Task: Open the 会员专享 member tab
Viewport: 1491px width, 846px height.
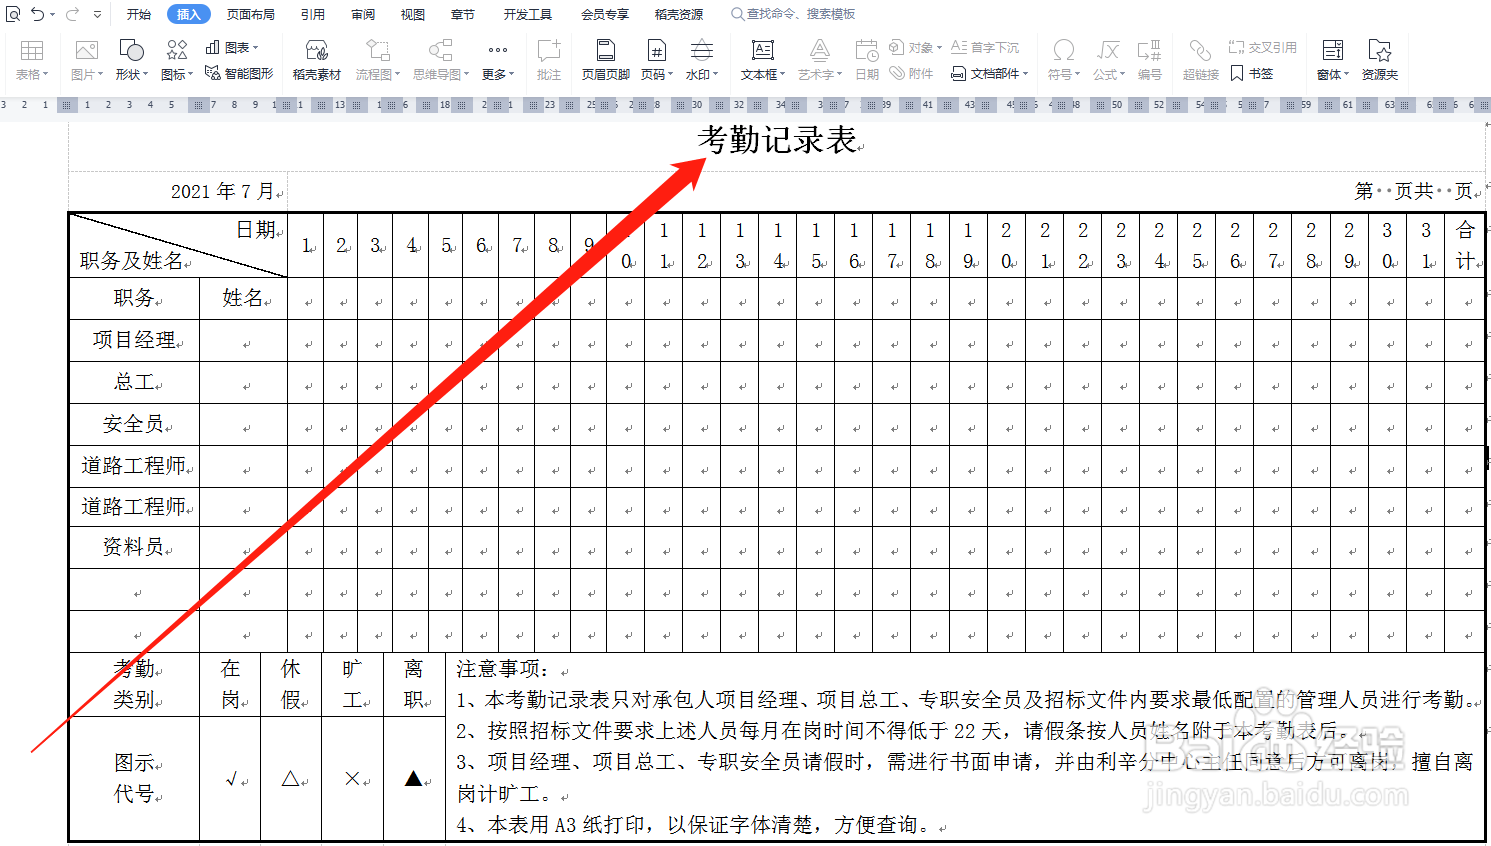Action: (605, 14)
